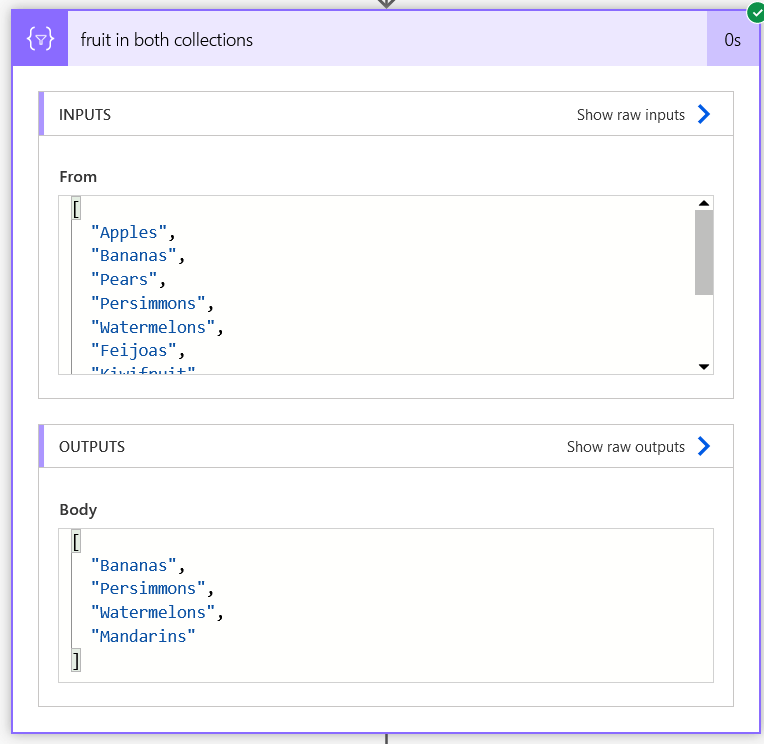Click the blue chevron beside Show raw outputs

coord(704,446)
